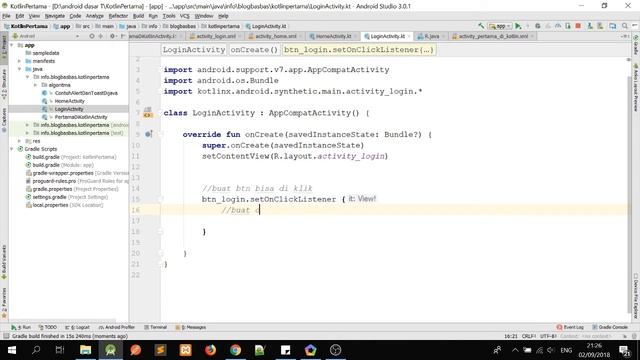Open Firefox from the Windows taskbar

click(211, 350)
